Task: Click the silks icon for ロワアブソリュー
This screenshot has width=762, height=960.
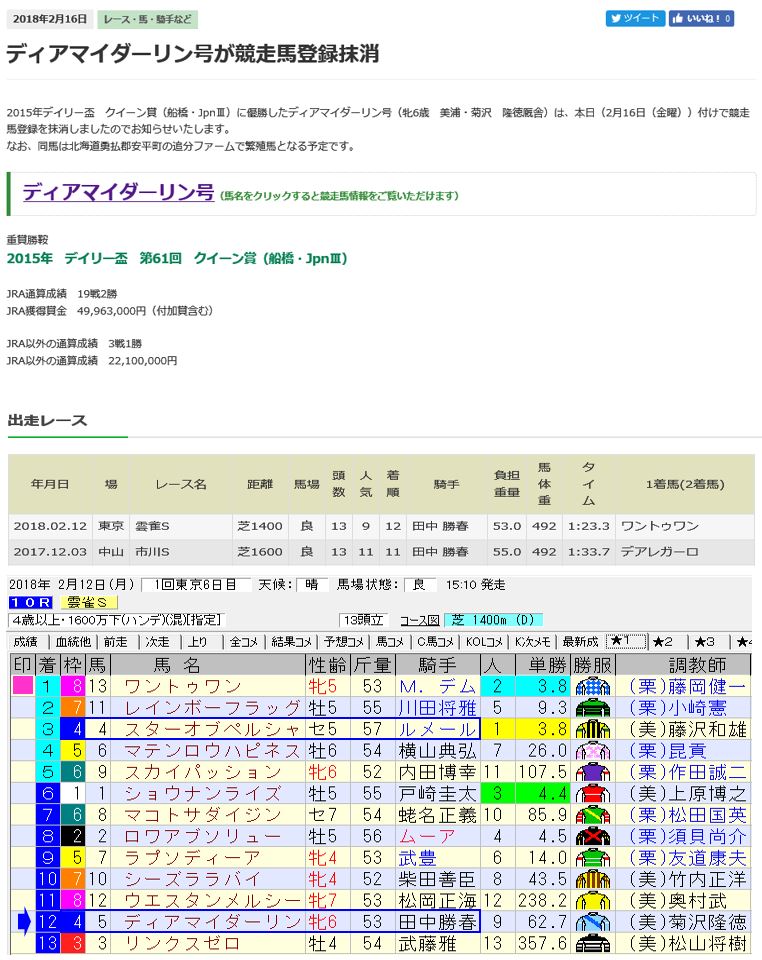Action: coord(592,836)
